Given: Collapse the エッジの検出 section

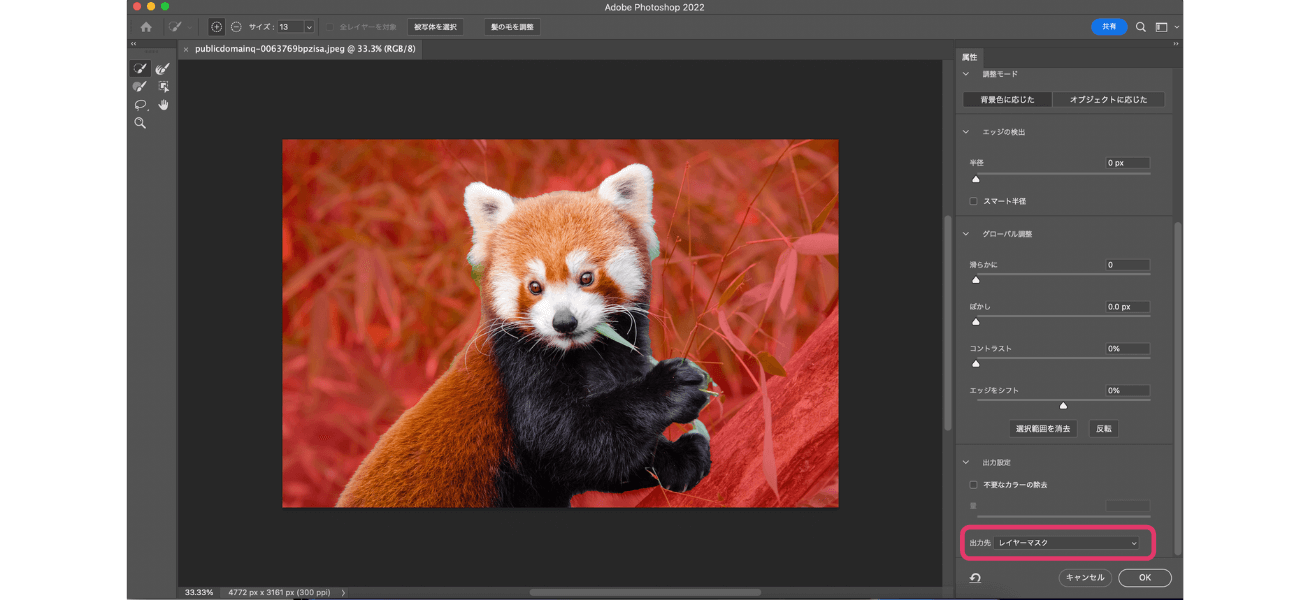Looking at the screenshot, I should pyautogui.click(x=966, y=132).
